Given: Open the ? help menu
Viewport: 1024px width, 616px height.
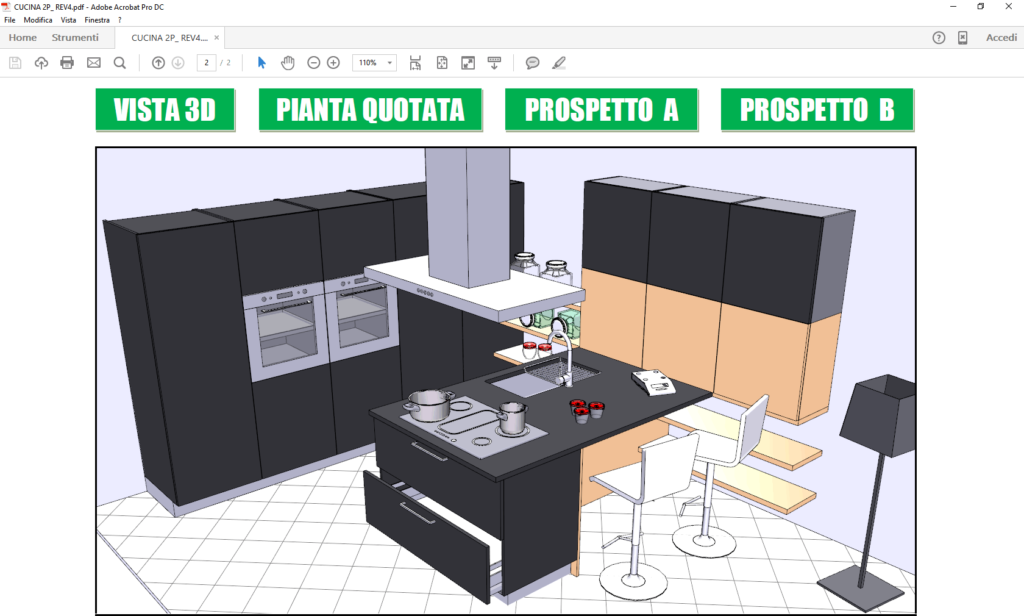Looking at the screenshot, I should [120, 20].
